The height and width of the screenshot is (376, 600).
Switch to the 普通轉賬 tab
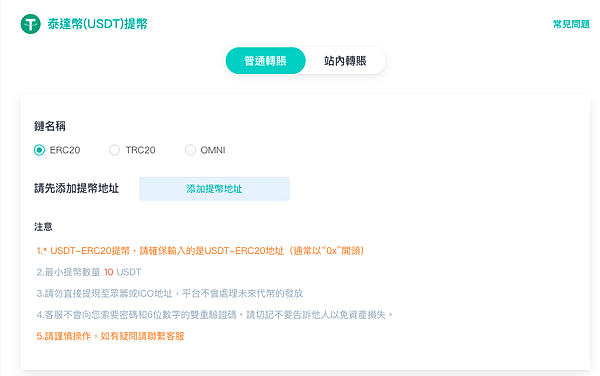pos(266,60)
